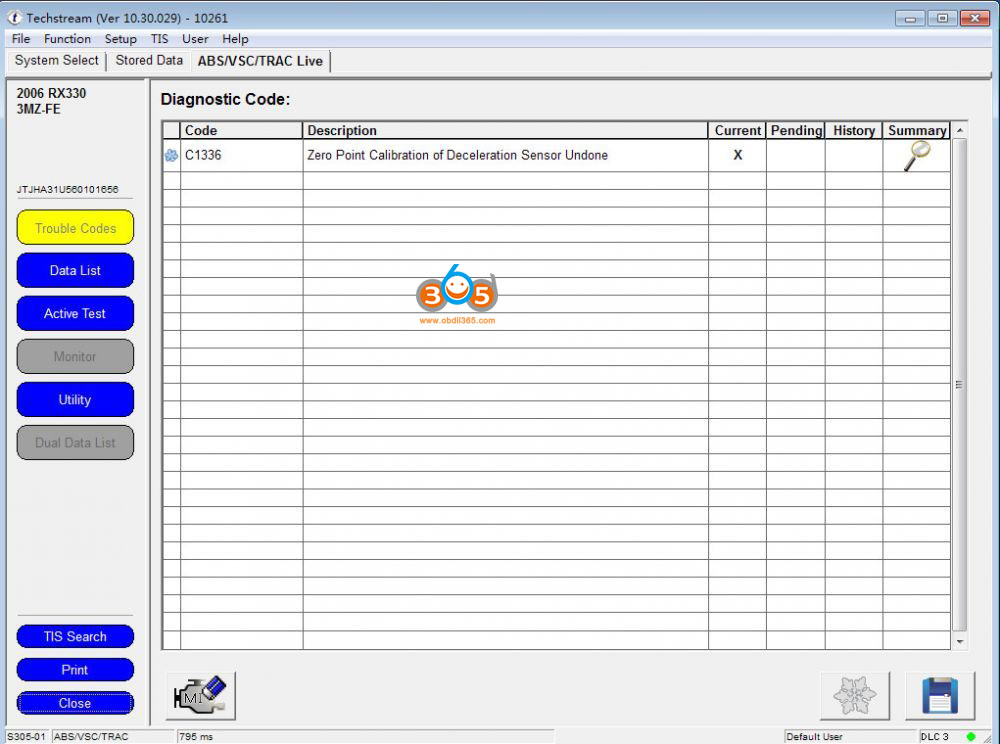
Task: Click the Diagnostic Code heading
Action: (225, 99)
